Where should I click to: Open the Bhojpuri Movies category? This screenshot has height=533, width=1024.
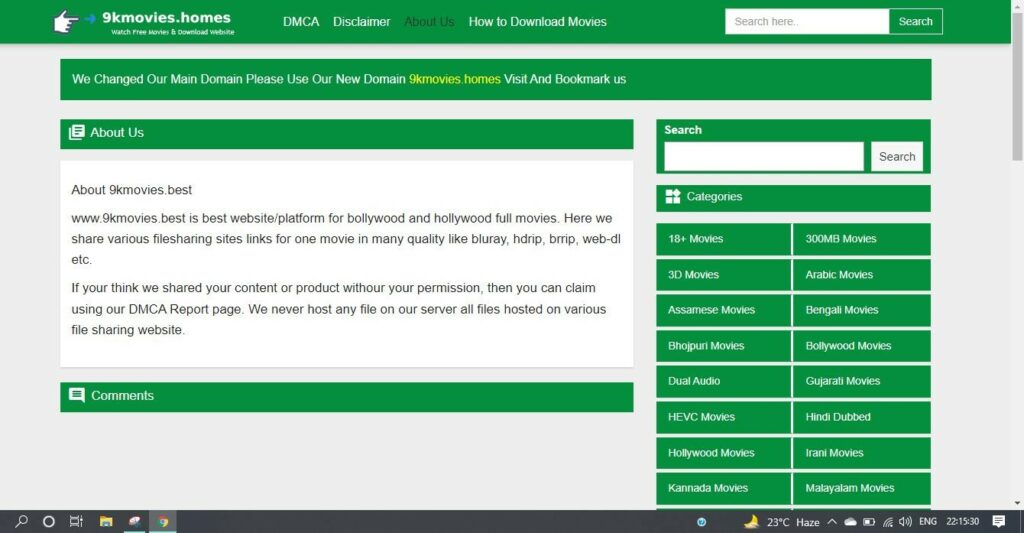723,346
